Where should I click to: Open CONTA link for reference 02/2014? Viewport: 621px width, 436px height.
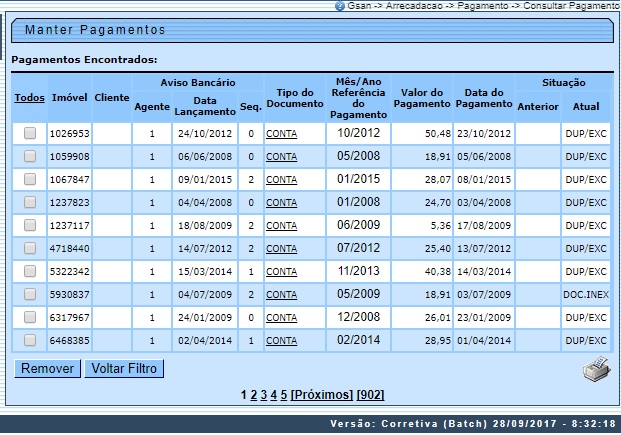click(281, 341)
